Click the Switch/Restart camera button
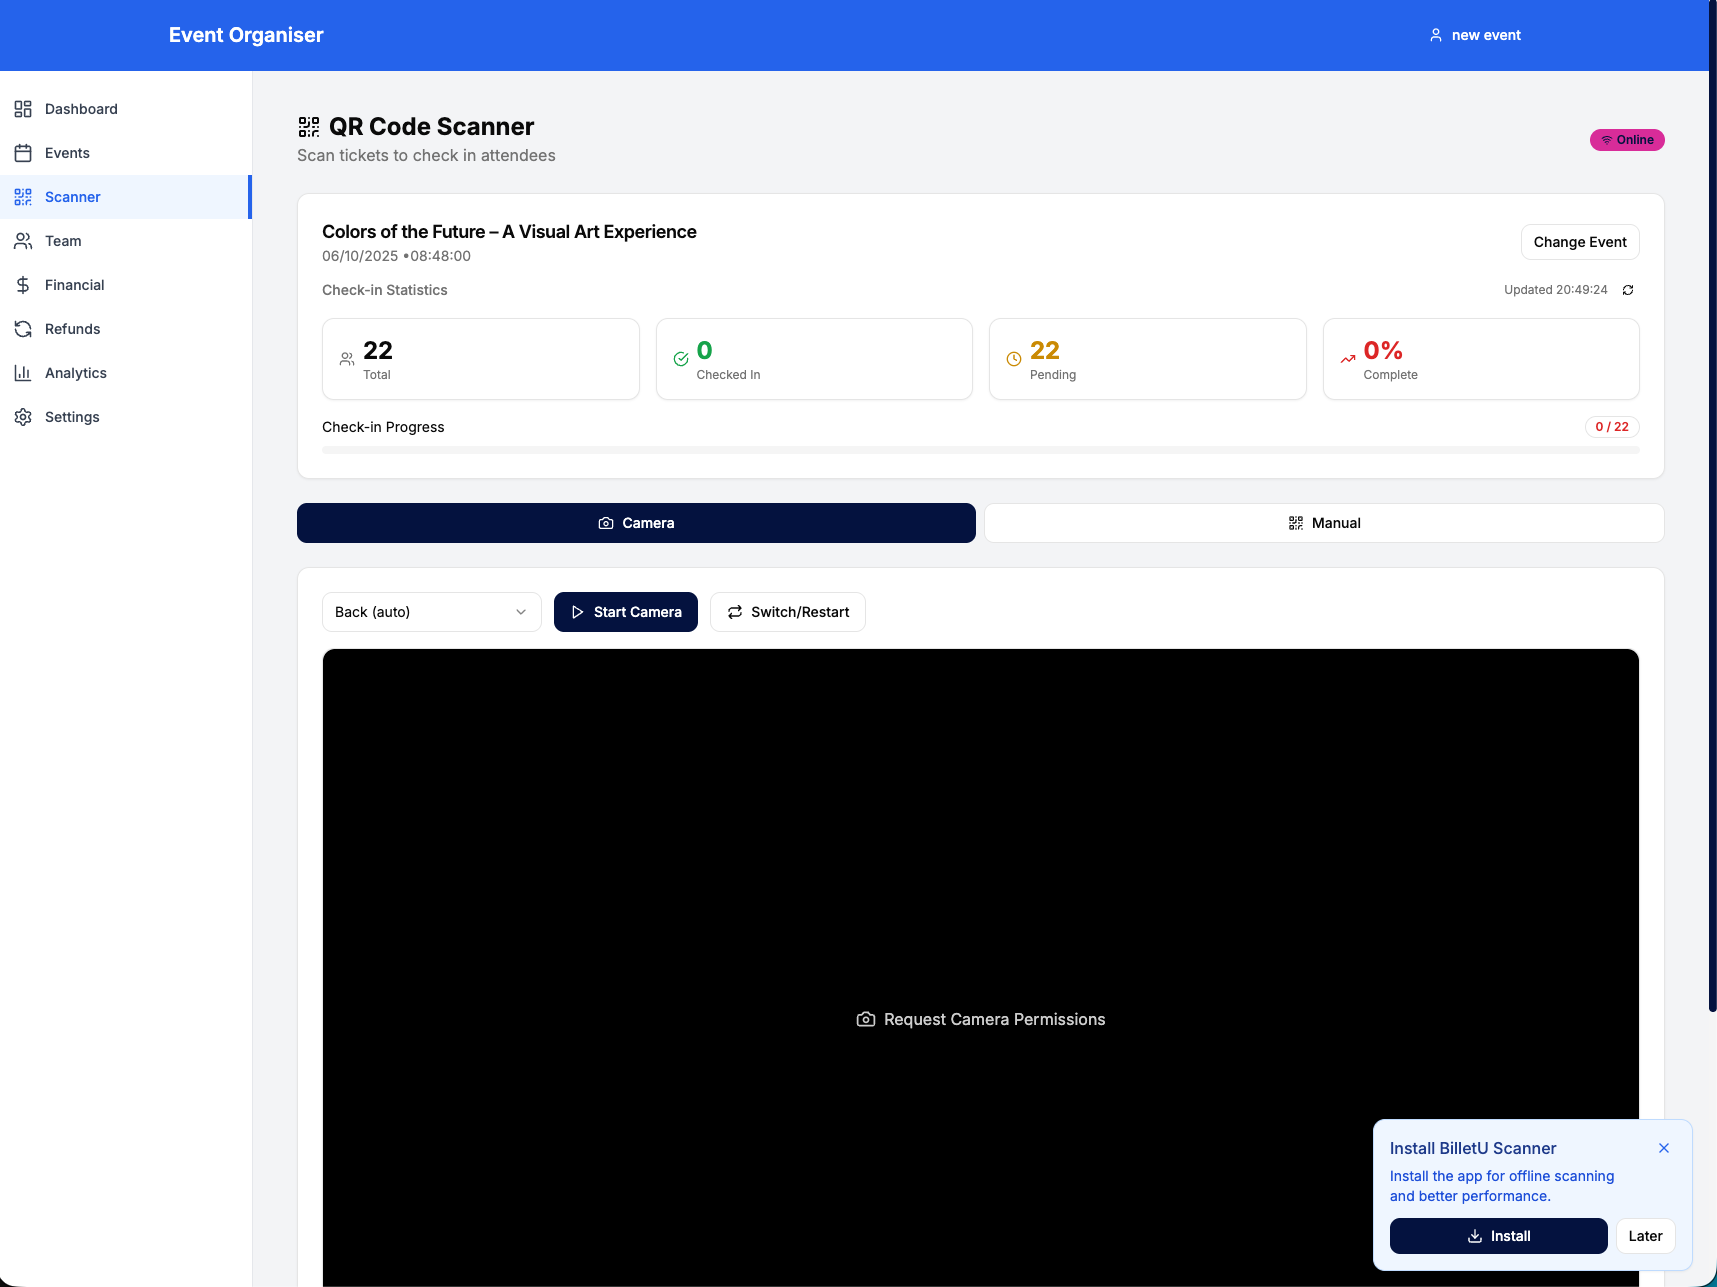Image resolution: width=1717 pixels, height=1287 pixels. [788, 612]
